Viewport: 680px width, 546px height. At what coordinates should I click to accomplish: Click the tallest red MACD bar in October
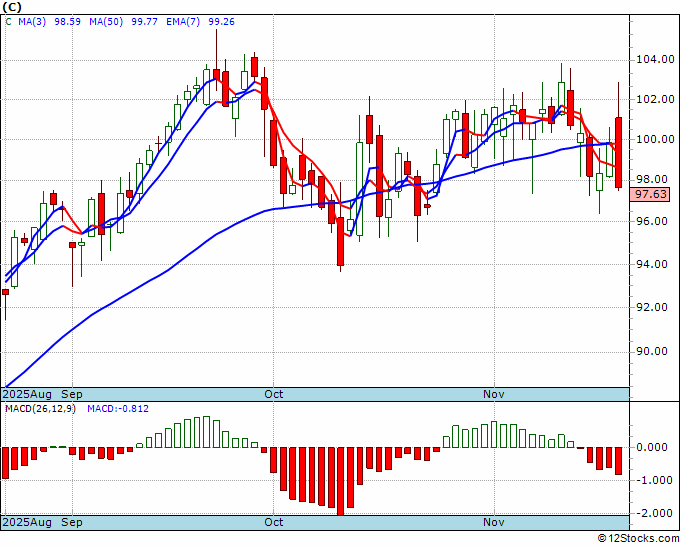[x=340, y=481]
